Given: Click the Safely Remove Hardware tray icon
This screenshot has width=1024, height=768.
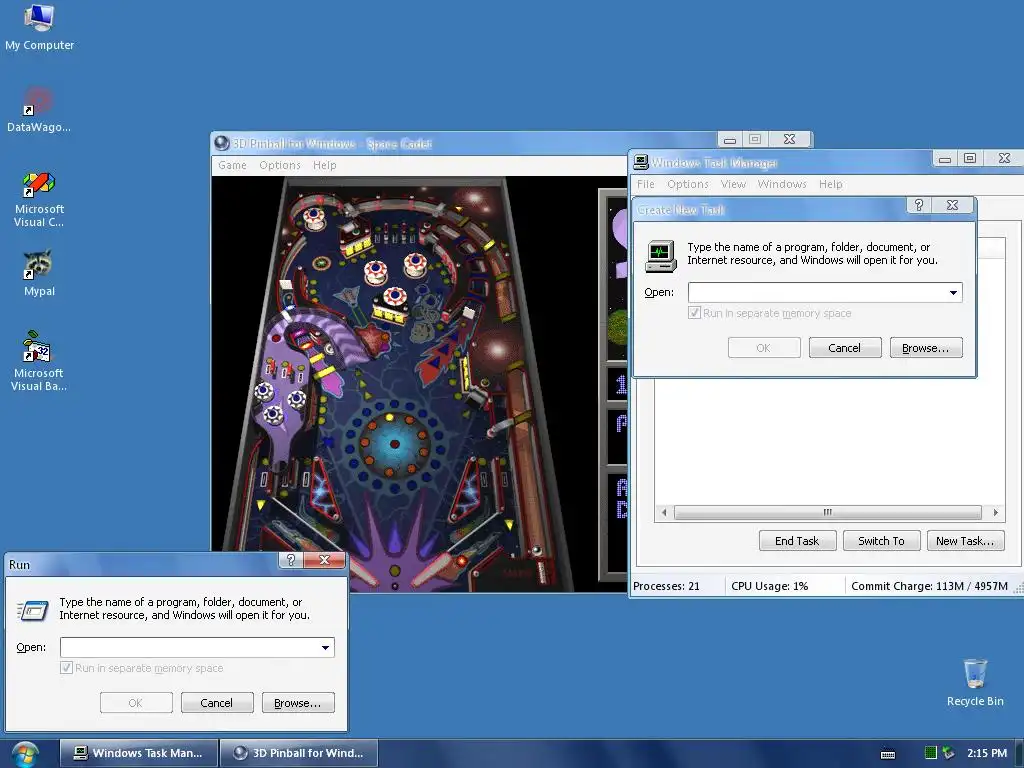Looking at the screenshot, I should pos(948,753).
